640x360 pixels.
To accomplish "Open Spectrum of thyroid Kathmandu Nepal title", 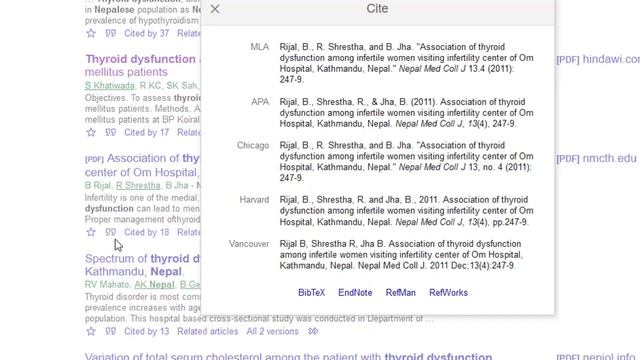I will pyautogui.click(x=142, y=265).
